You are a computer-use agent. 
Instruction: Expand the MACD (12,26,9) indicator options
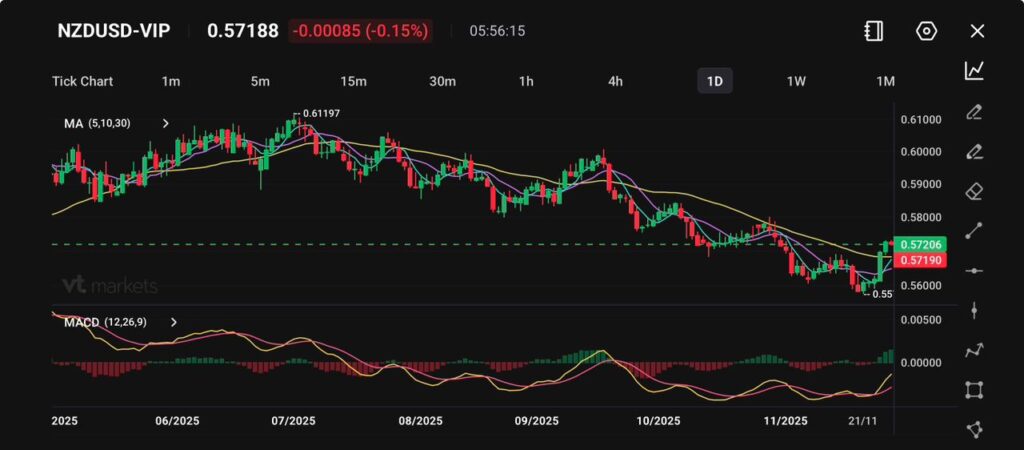point(174,322)
